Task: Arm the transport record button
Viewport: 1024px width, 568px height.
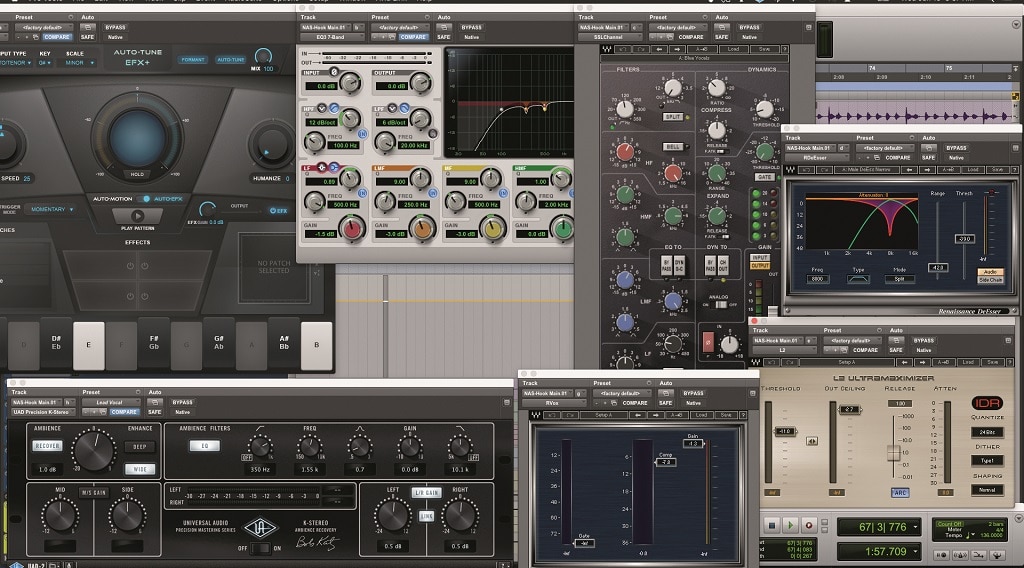Action: pyautogui.click(x=808, y=525)
